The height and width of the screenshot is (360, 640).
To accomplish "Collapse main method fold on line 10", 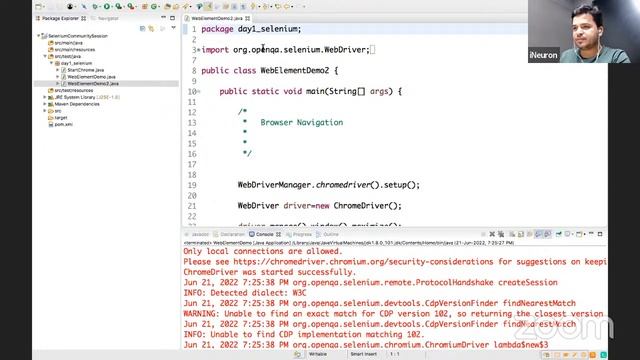I will (x=199, y=91).
